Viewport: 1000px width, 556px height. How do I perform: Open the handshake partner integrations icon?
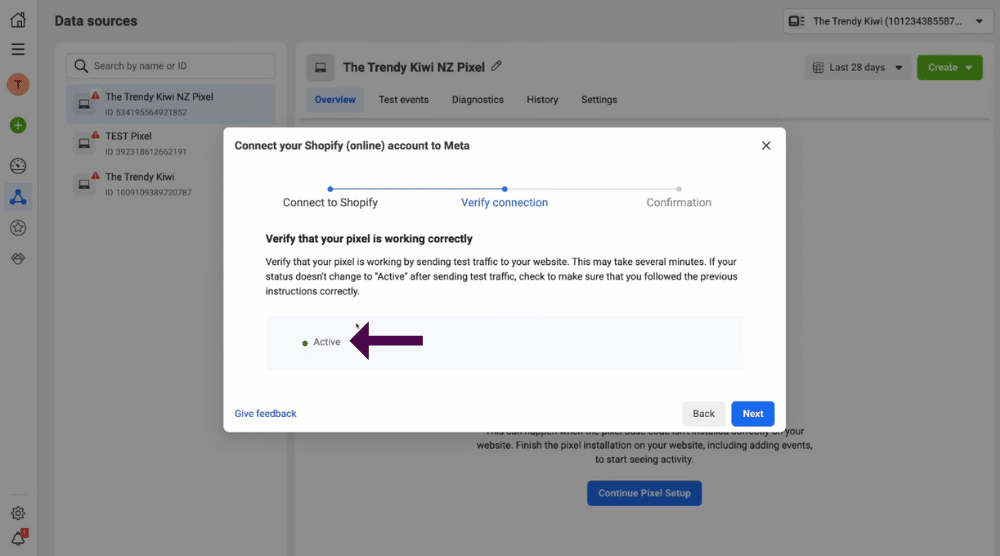pos(18,258)
